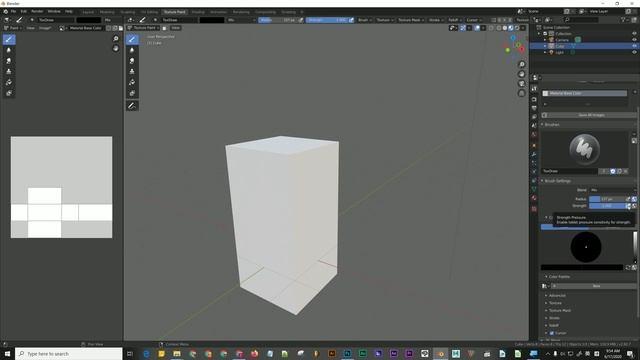This screenshot has height=360, width=640.
Task: Select the Fill tool in the image editor toolbar
Action: 9,82
